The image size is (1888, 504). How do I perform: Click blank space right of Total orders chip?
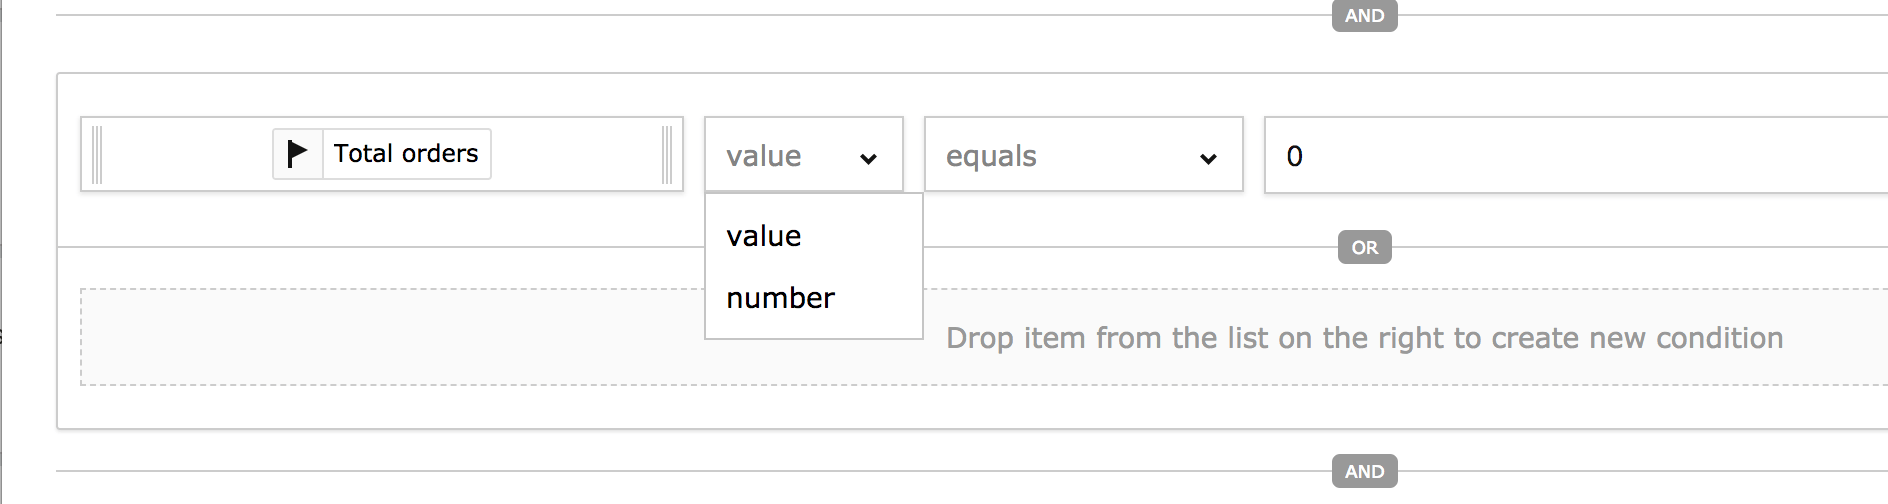(575, 155)
